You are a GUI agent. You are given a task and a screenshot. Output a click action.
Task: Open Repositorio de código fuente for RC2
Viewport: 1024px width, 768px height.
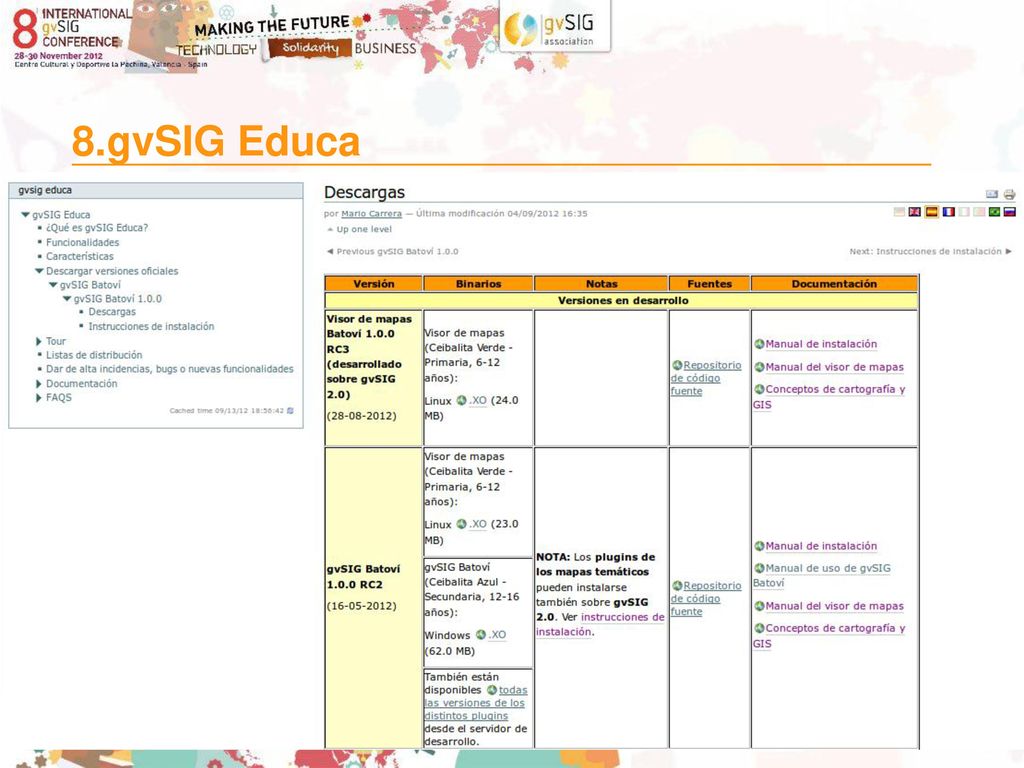(706, 599)
